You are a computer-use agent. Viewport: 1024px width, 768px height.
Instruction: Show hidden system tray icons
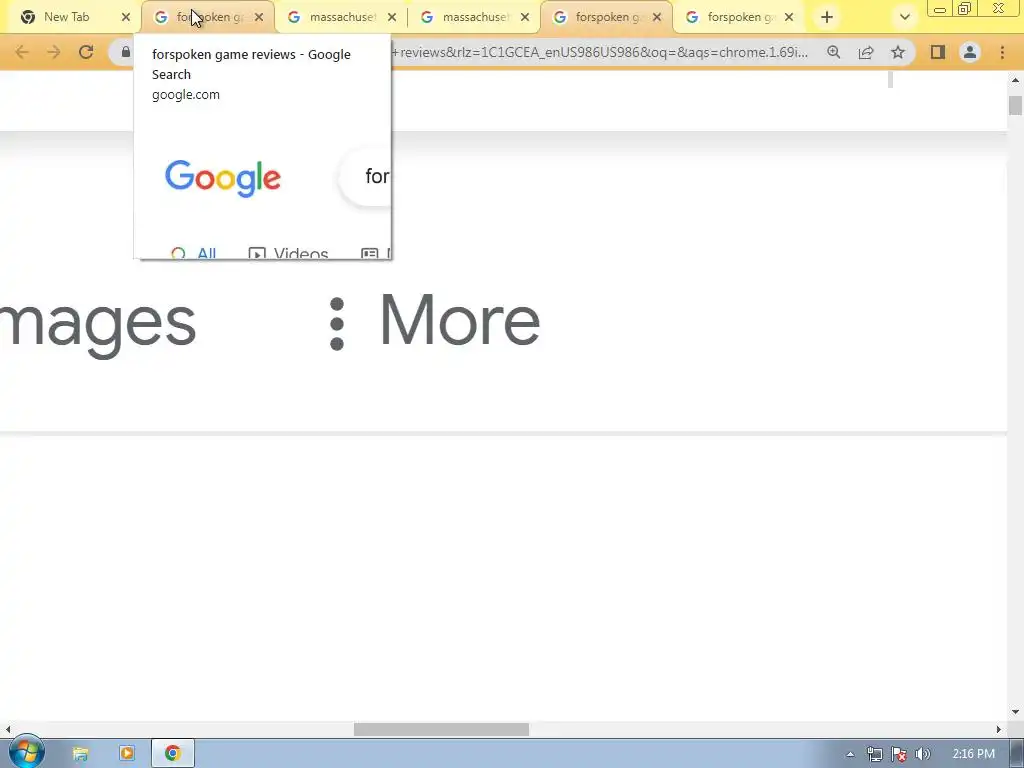(850, 754)
